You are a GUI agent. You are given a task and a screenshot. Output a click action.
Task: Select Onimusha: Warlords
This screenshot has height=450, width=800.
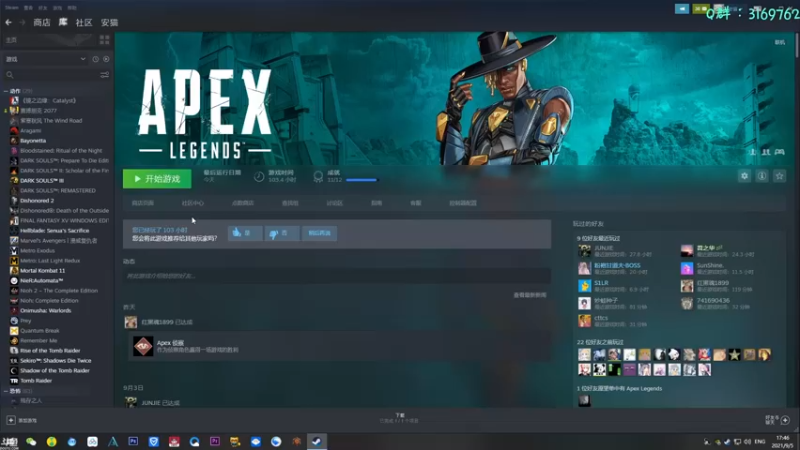point(45,311)
